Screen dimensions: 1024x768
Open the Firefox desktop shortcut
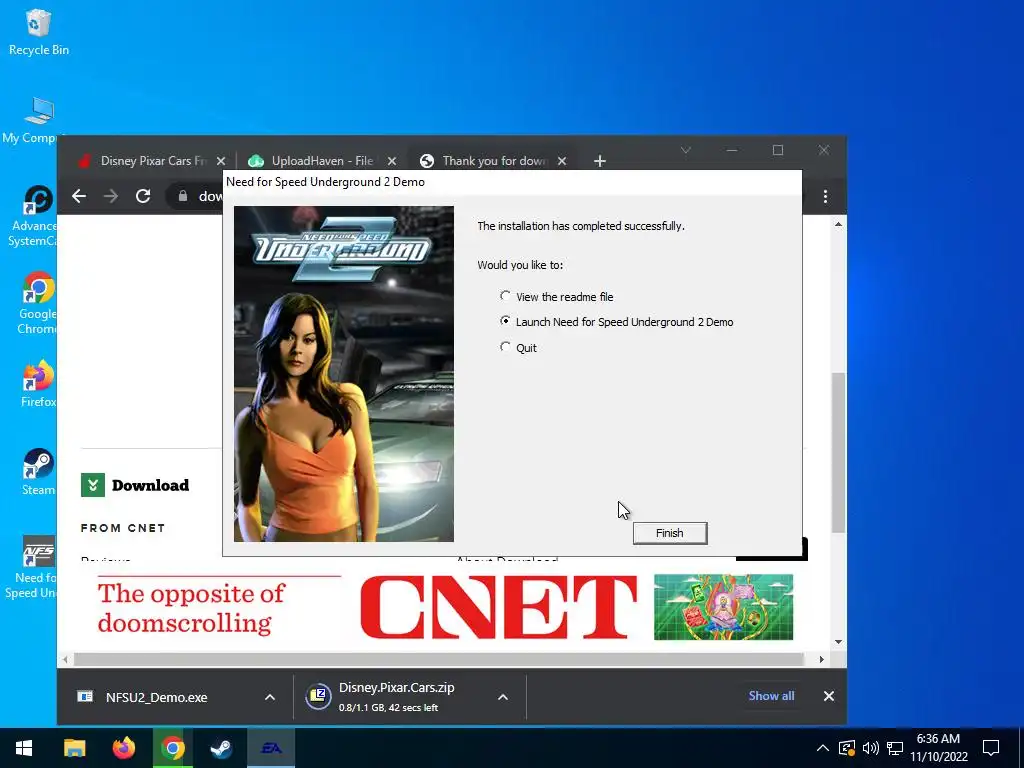pos(38,384)
